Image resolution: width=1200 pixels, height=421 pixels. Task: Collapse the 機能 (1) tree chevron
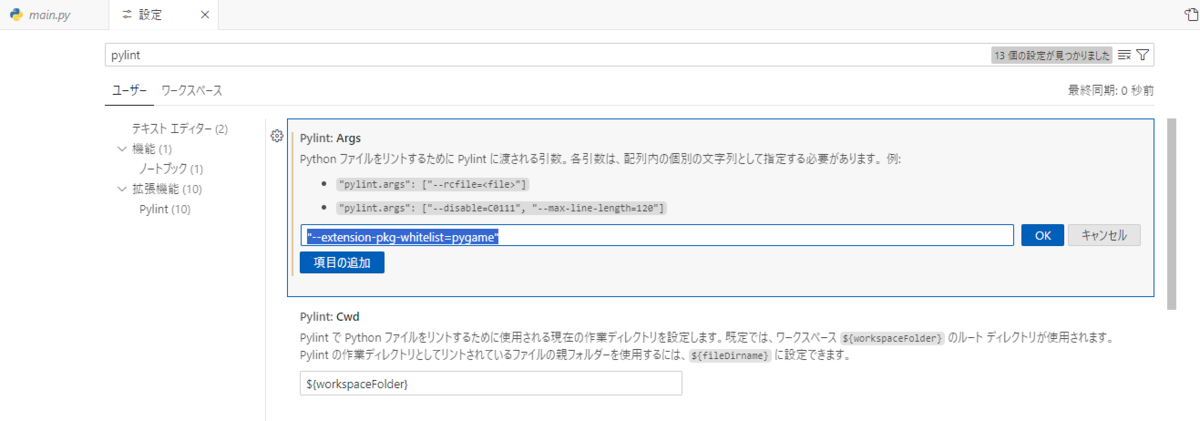pos(122,149)
